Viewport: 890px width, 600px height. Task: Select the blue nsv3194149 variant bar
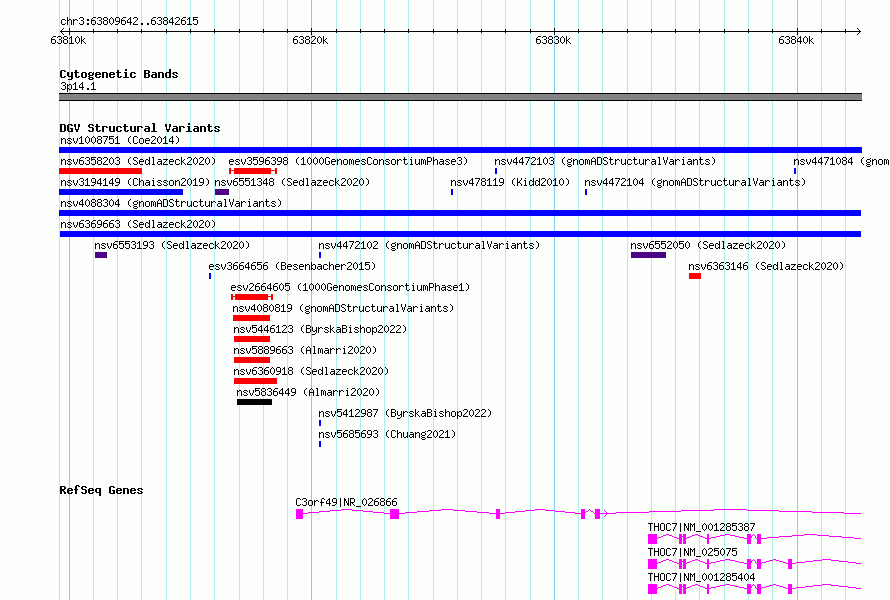[x=121, y=192]
